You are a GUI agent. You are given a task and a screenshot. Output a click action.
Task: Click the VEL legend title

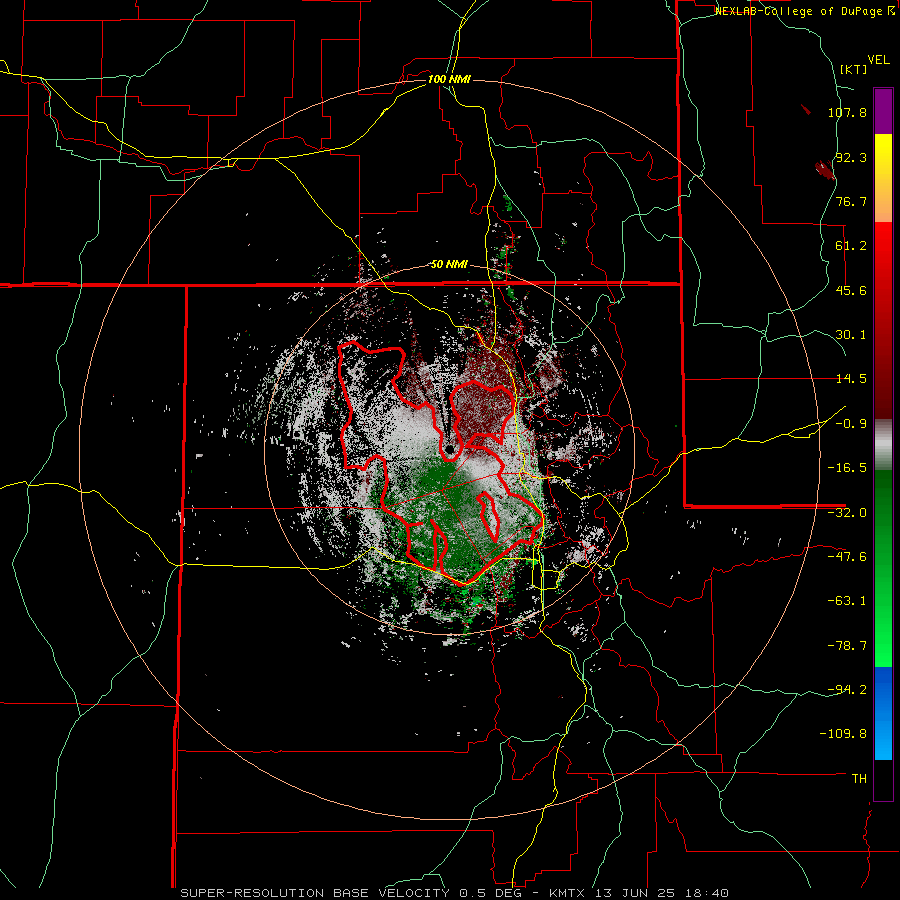[878, 60]
